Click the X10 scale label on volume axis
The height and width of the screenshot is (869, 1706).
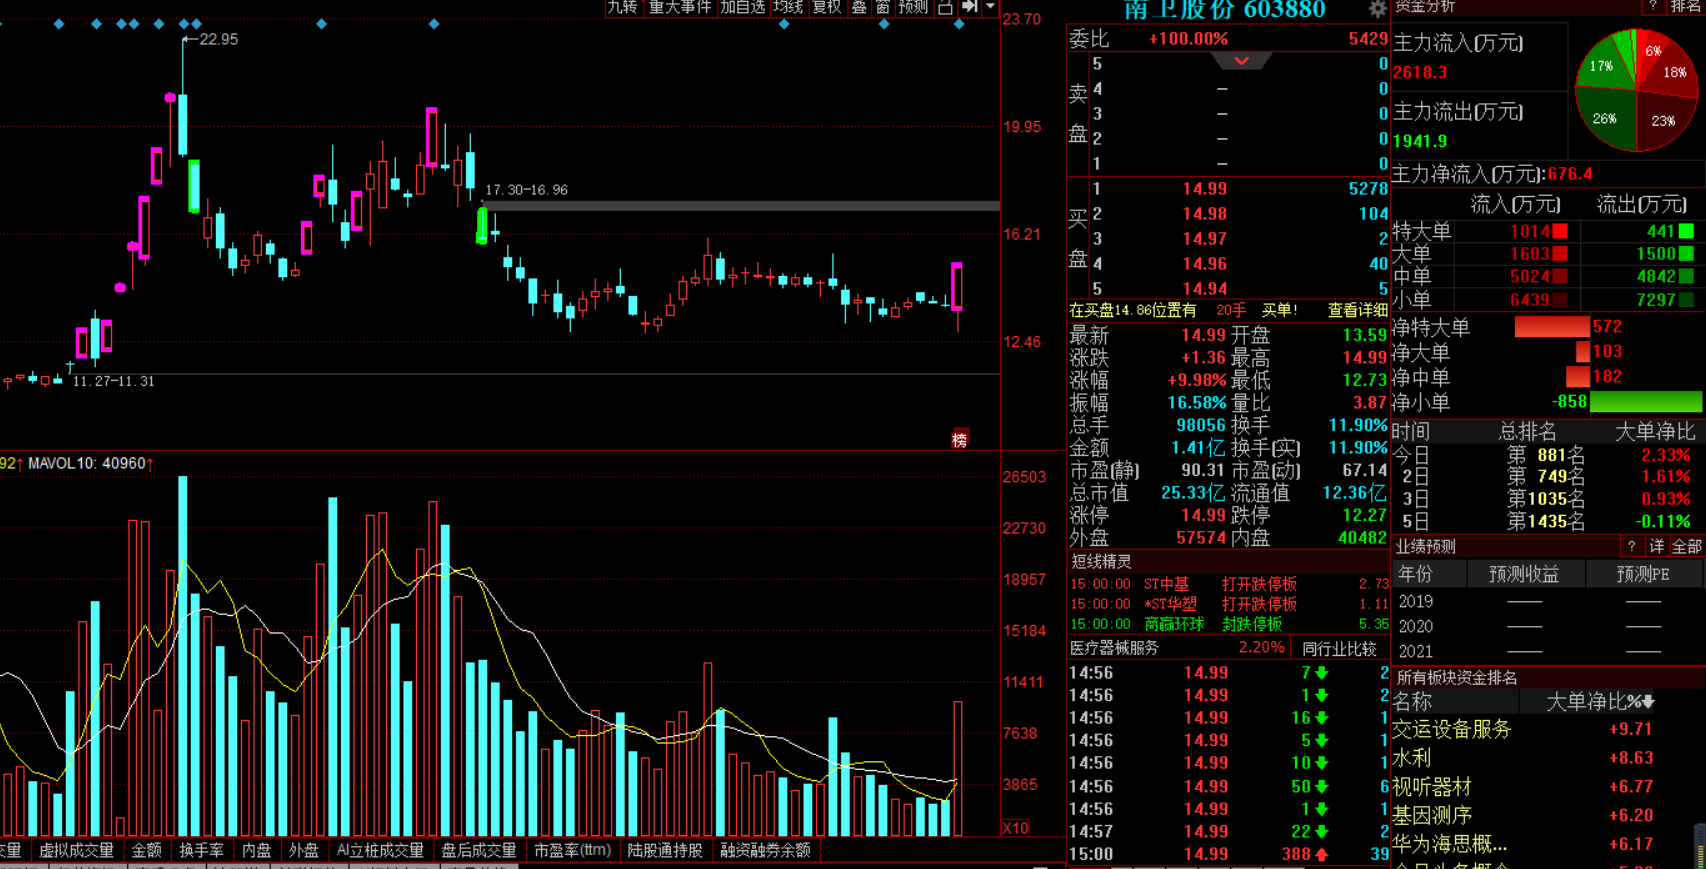(1016, 828)
